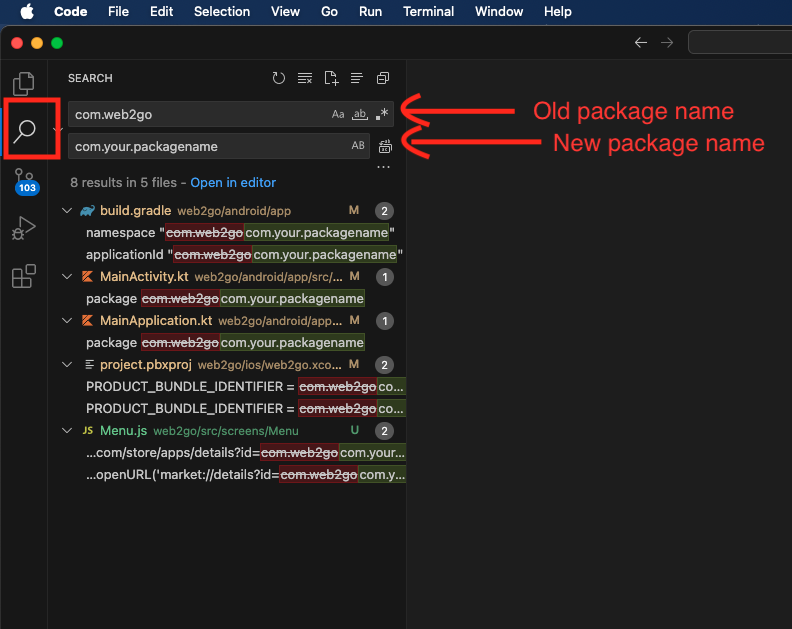Refresh the search results

click(279, 78)
